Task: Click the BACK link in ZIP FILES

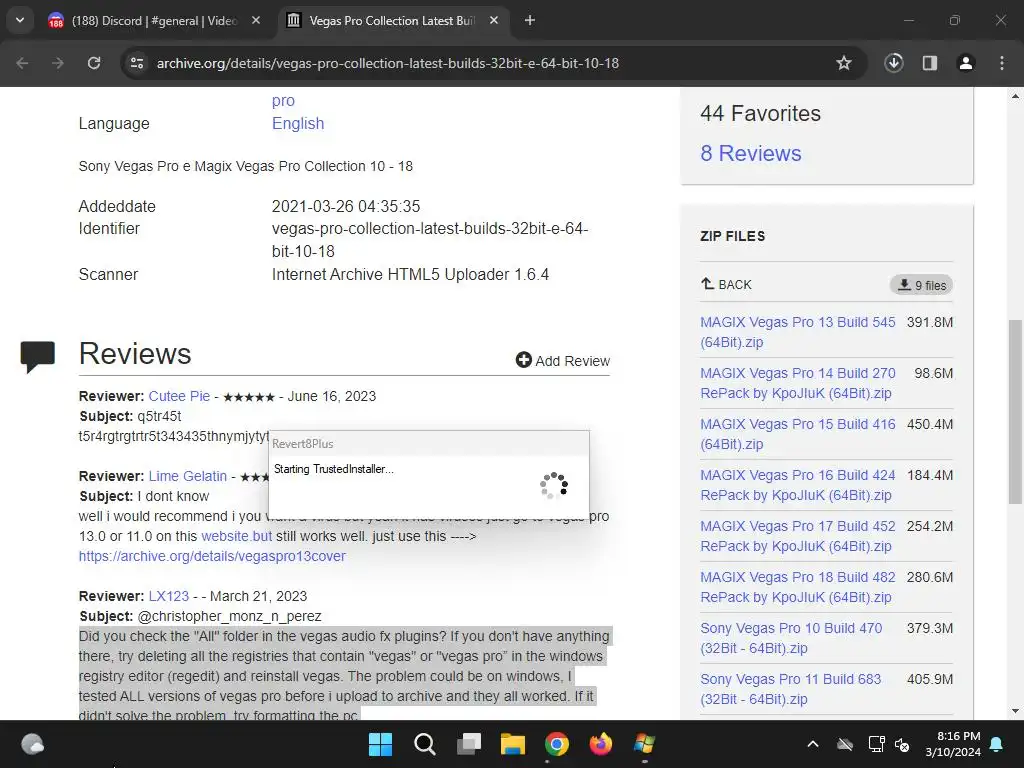Action: pos(726,285)
